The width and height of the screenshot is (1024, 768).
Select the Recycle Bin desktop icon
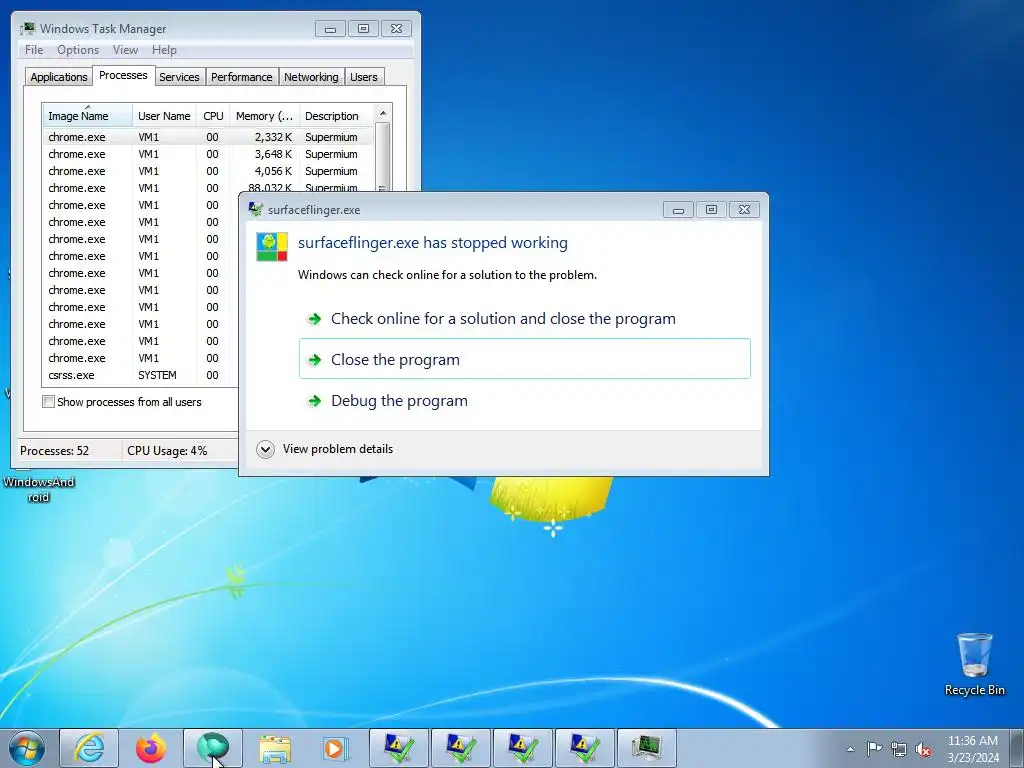[974, 664]
